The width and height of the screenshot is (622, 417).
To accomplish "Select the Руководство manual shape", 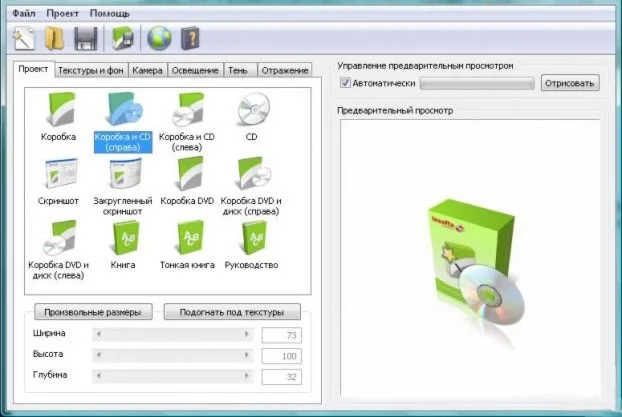I will coord(251,245).
